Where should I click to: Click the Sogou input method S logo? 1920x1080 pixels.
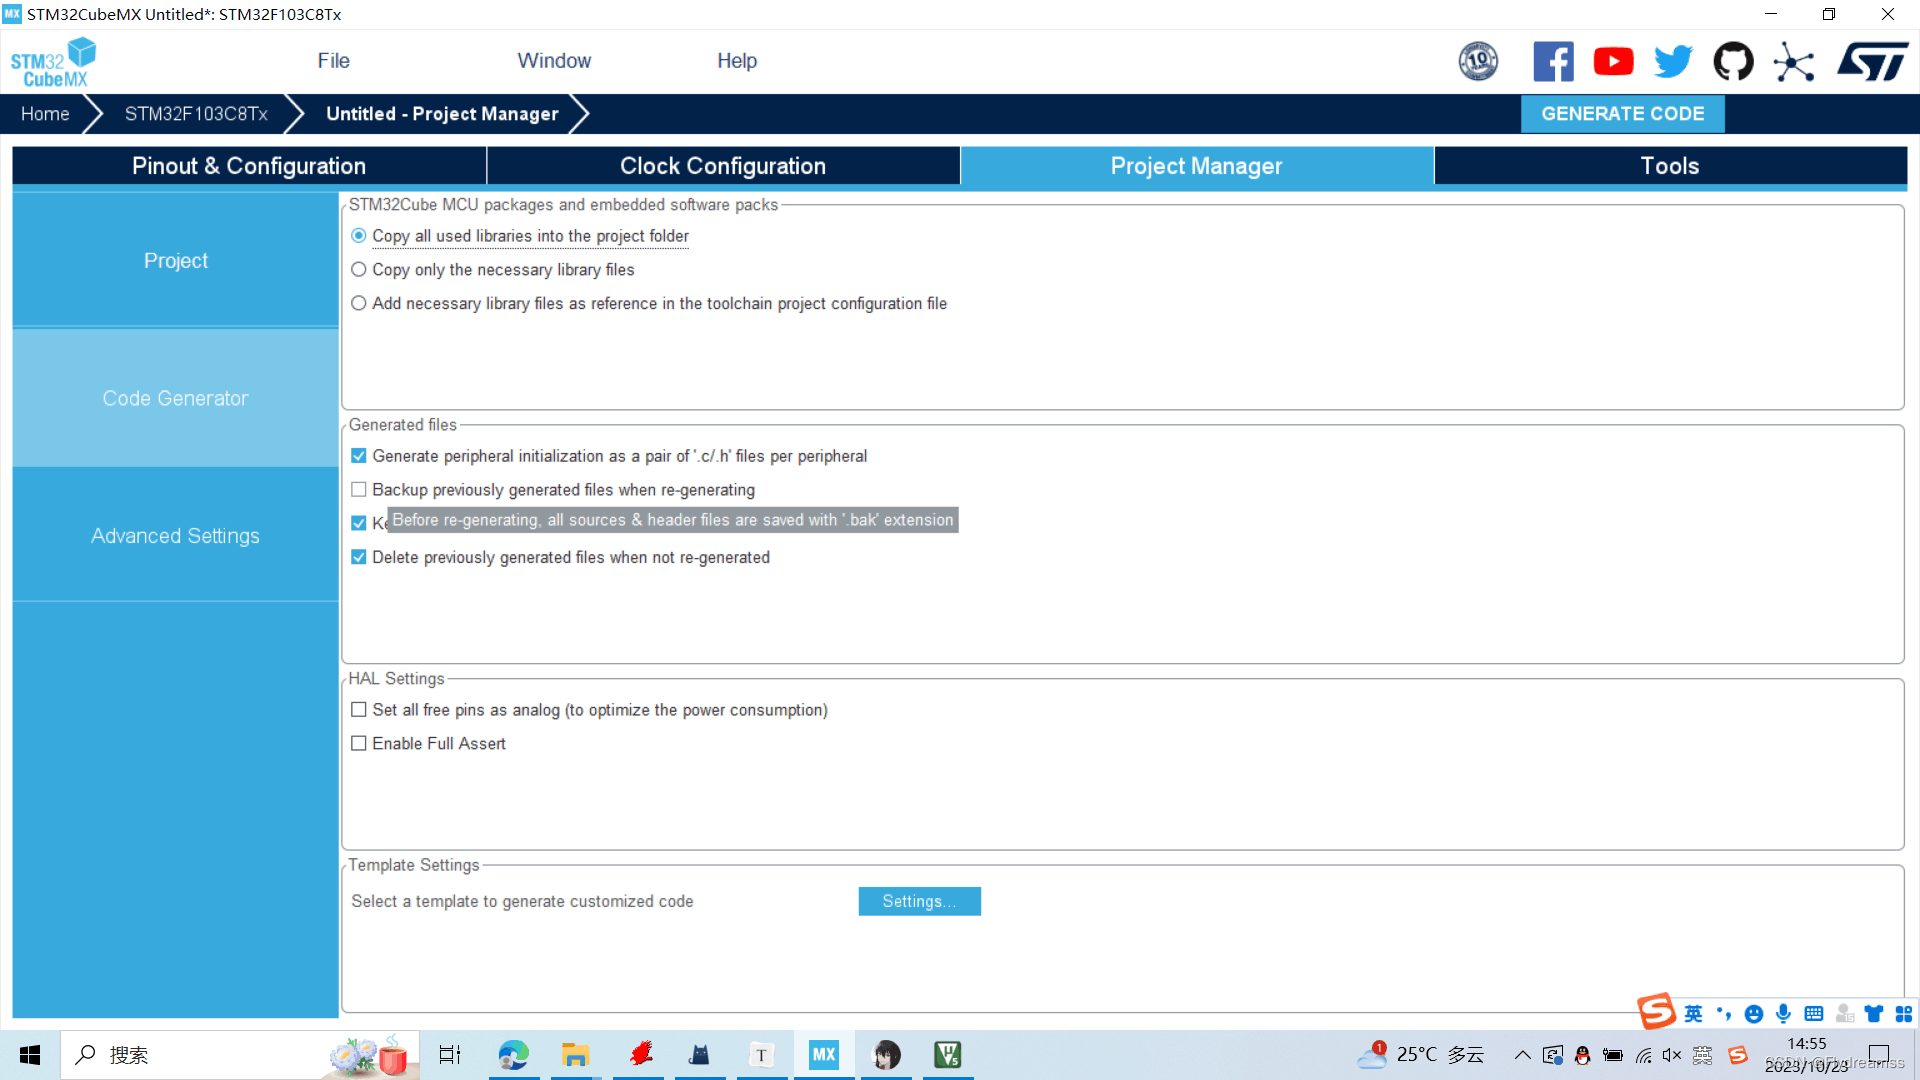[x=1656, y=1011]
